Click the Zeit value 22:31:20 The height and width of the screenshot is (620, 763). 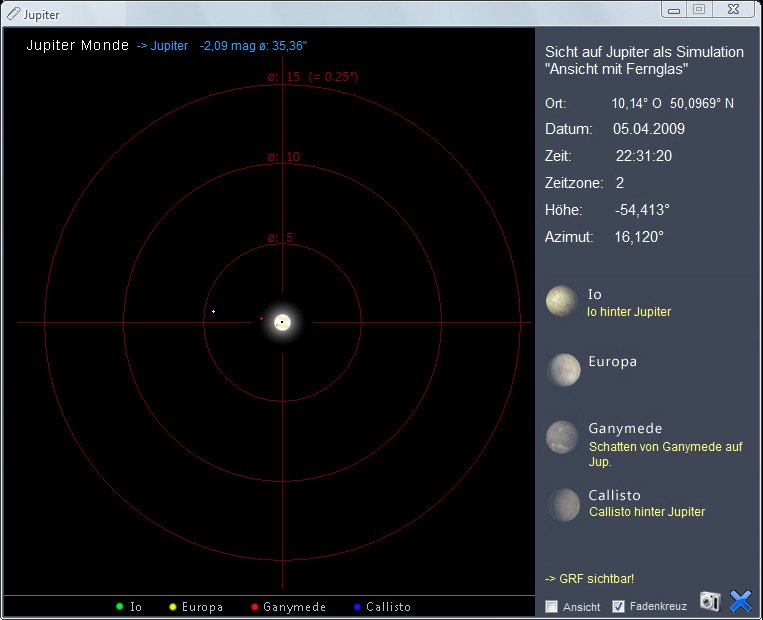pyautogui.click(x=643, y=156)
